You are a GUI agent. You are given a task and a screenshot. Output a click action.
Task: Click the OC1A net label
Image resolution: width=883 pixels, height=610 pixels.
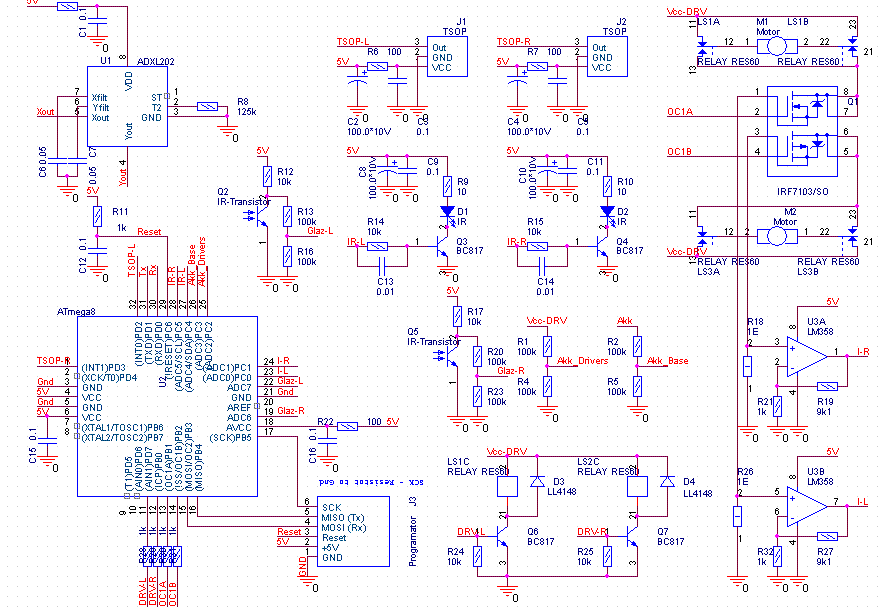(x=680, y=112)
